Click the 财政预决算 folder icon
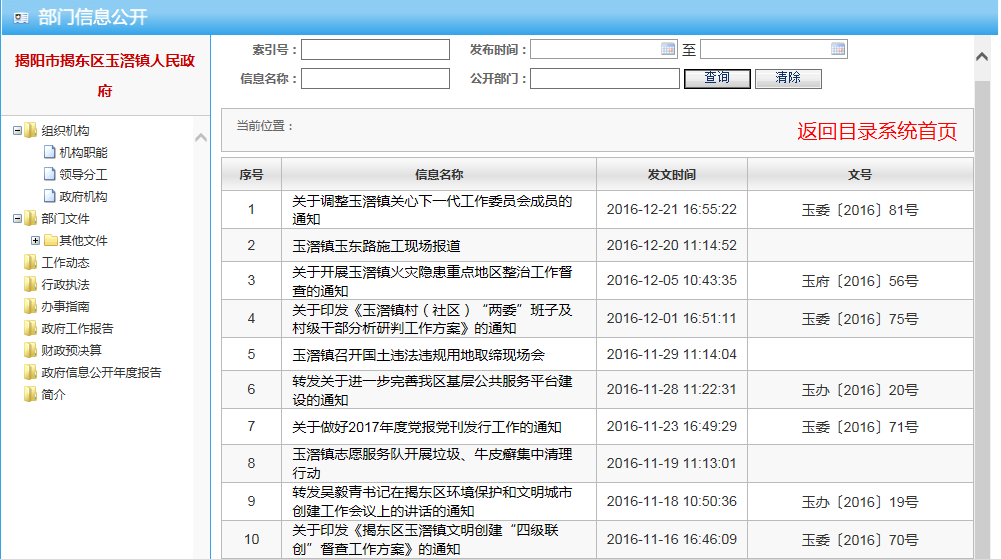This screenshot has height=560, width=1001. (x=30, y=350)
